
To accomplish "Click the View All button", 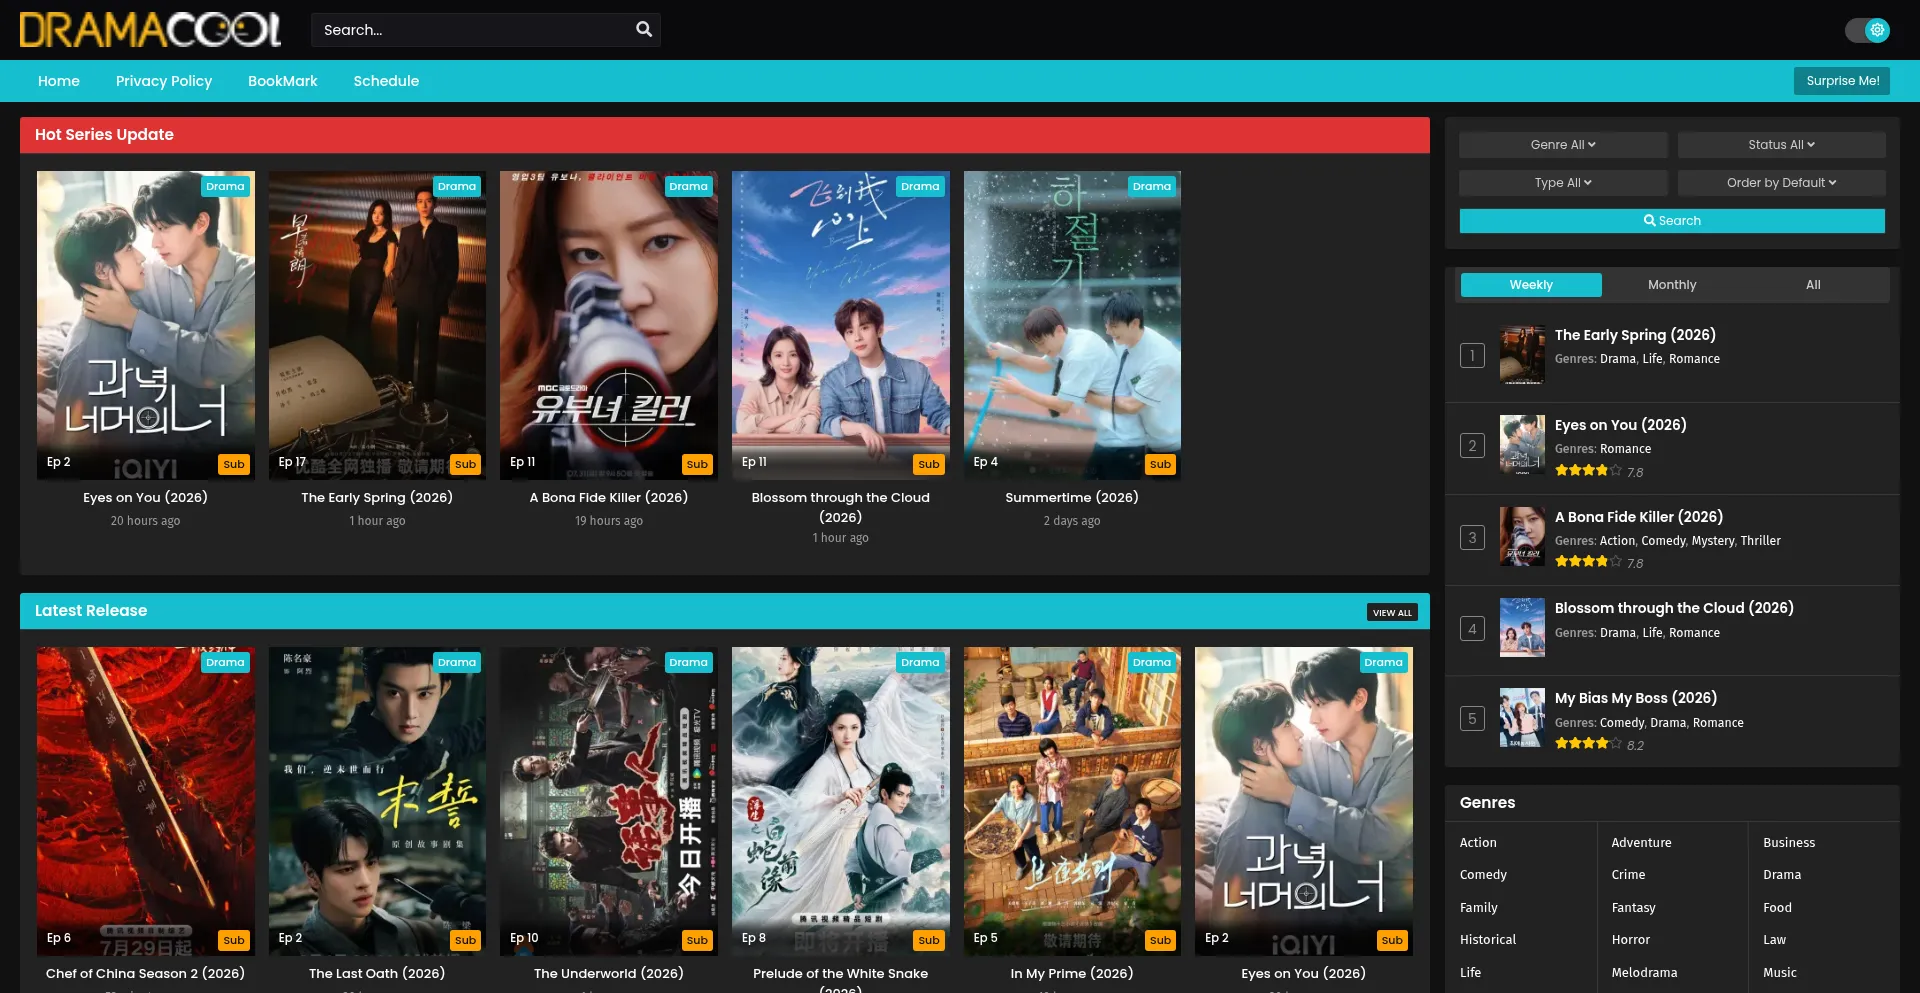I will (1392, 612).
